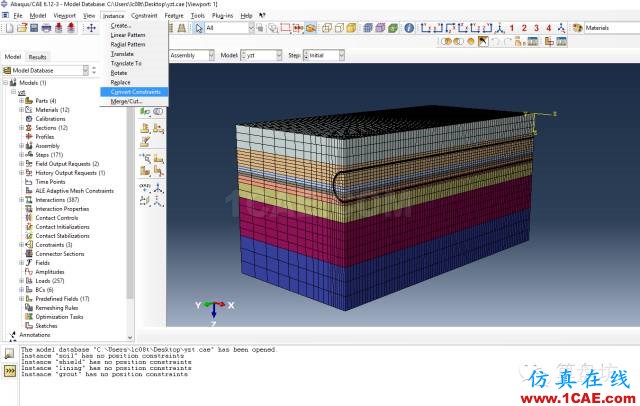The image size is (640, 406).
Task: Collapse the Models (1) tree node
Action: click(x=6, y=82)
